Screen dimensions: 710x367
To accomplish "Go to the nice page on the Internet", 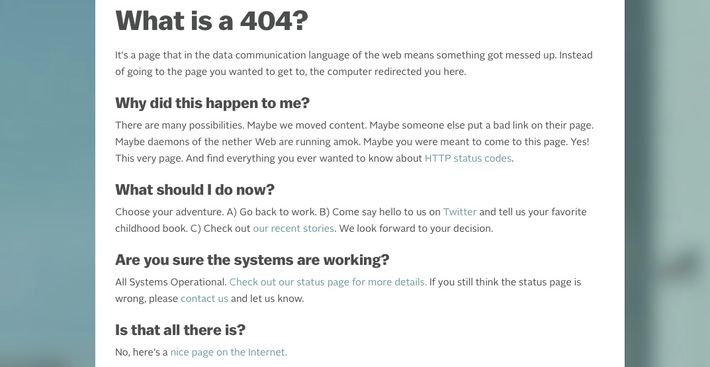I will coord(229,352).
